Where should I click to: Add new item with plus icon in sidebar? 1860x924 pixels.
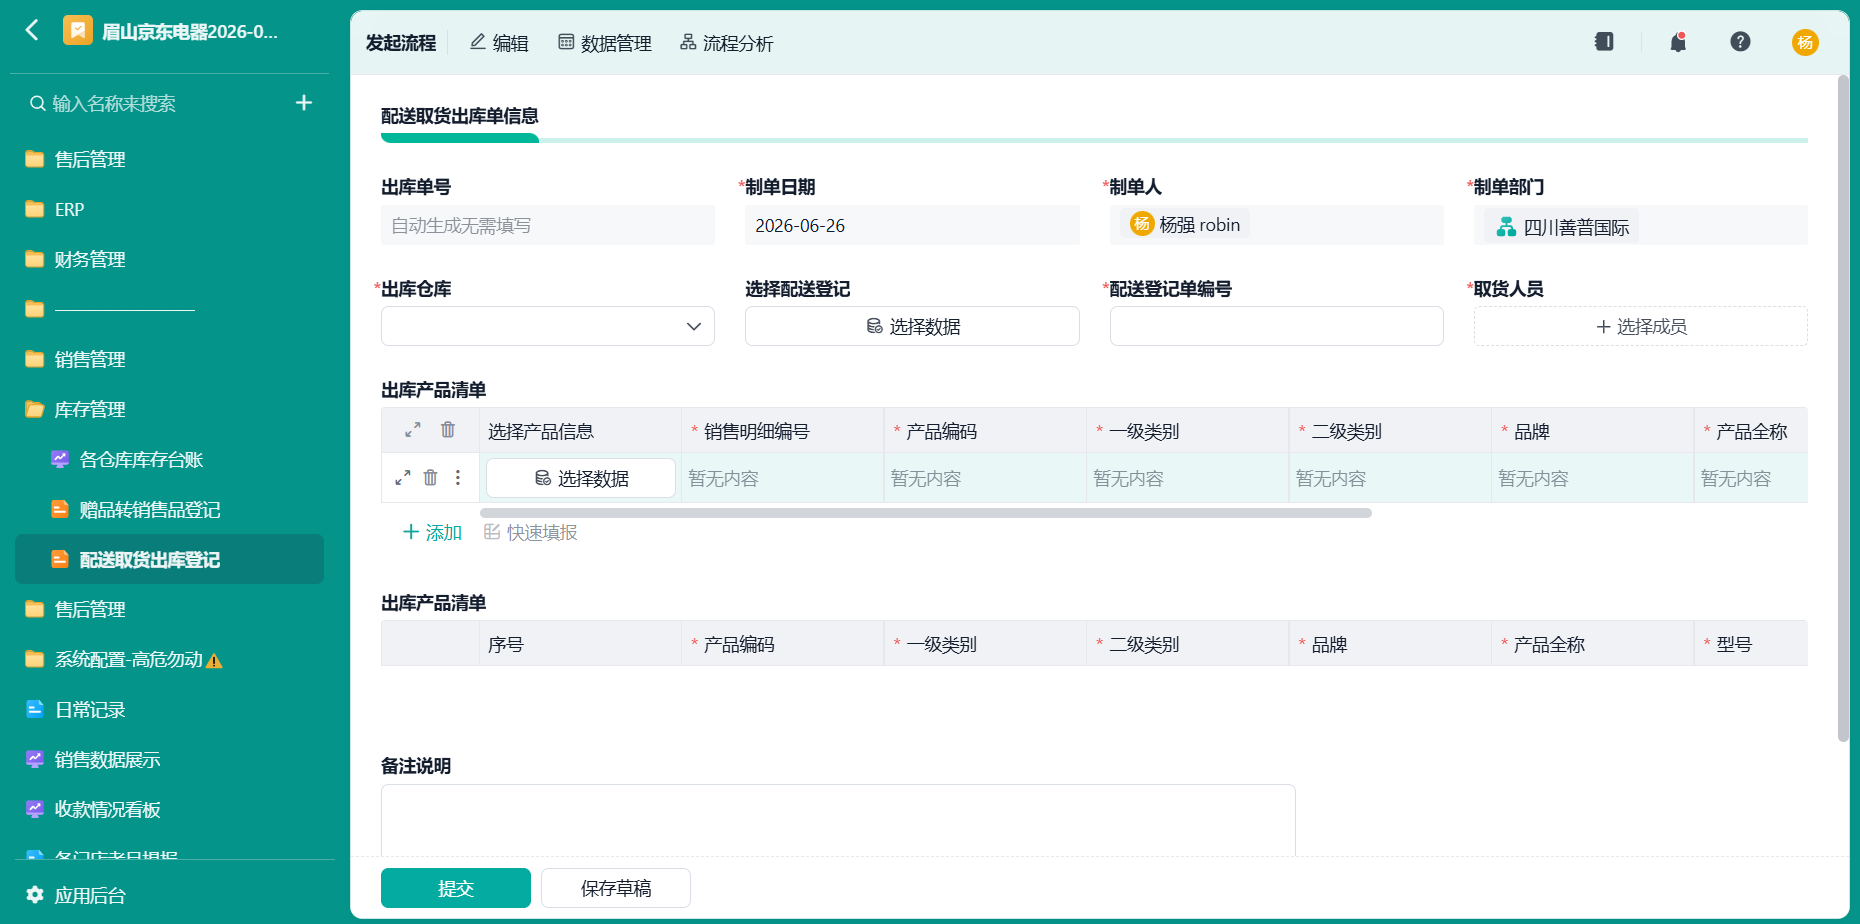click(304, 103)
